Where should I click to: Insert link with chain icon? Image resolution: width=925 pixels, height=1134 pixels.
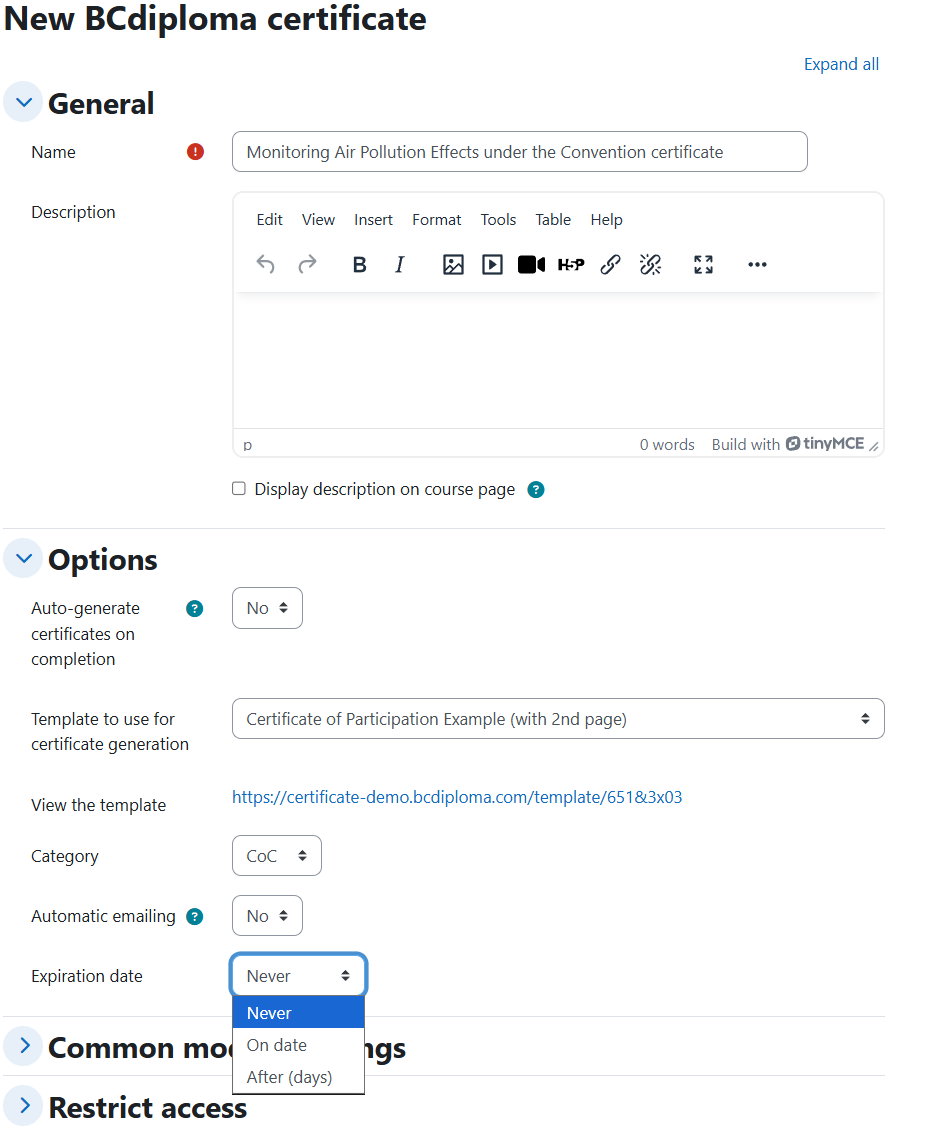click(610, 265)
